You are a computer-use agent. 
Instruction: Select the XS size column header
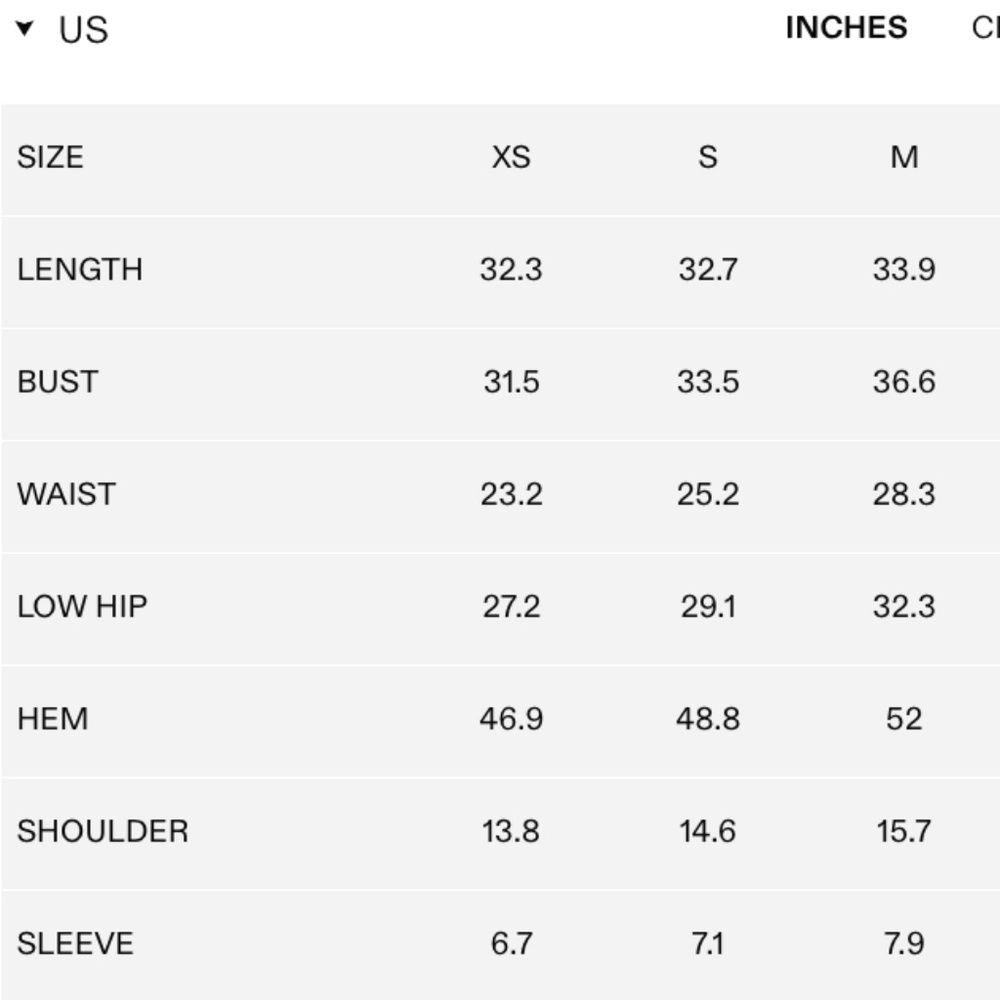[x=511, y=157]
